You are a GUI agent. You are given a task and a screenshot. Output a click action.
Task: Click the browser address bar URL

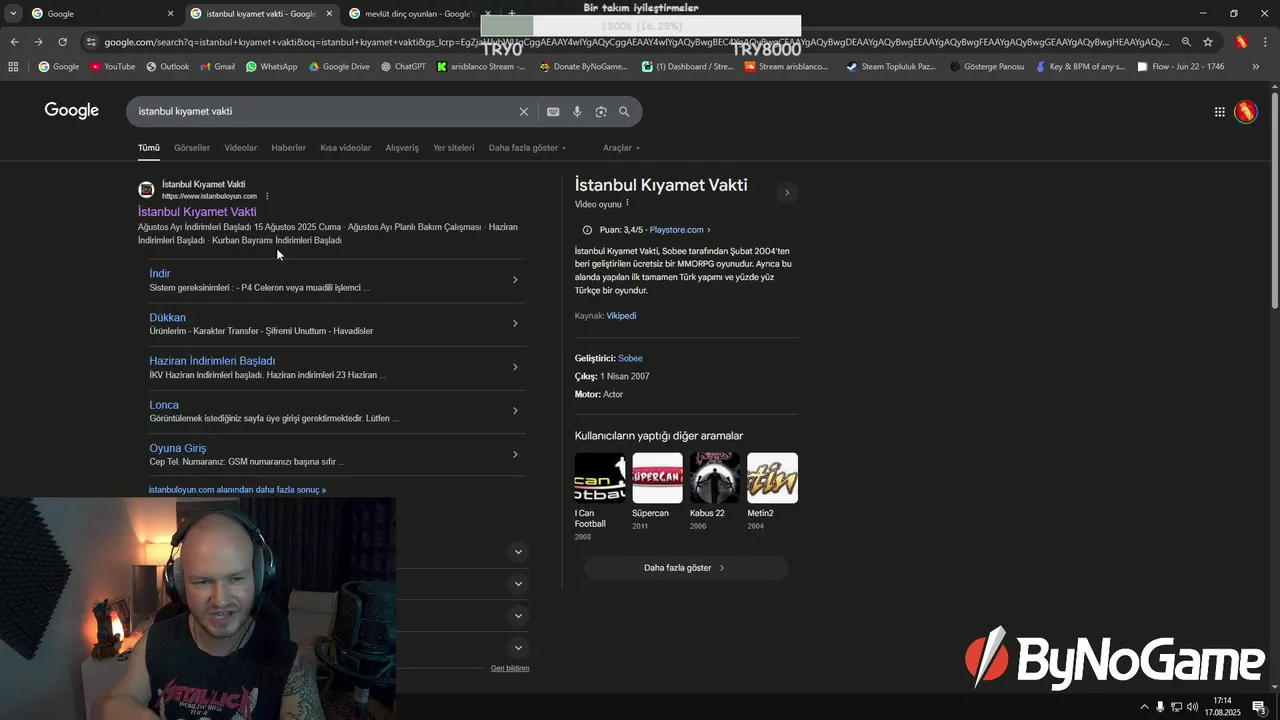[635, 42]
